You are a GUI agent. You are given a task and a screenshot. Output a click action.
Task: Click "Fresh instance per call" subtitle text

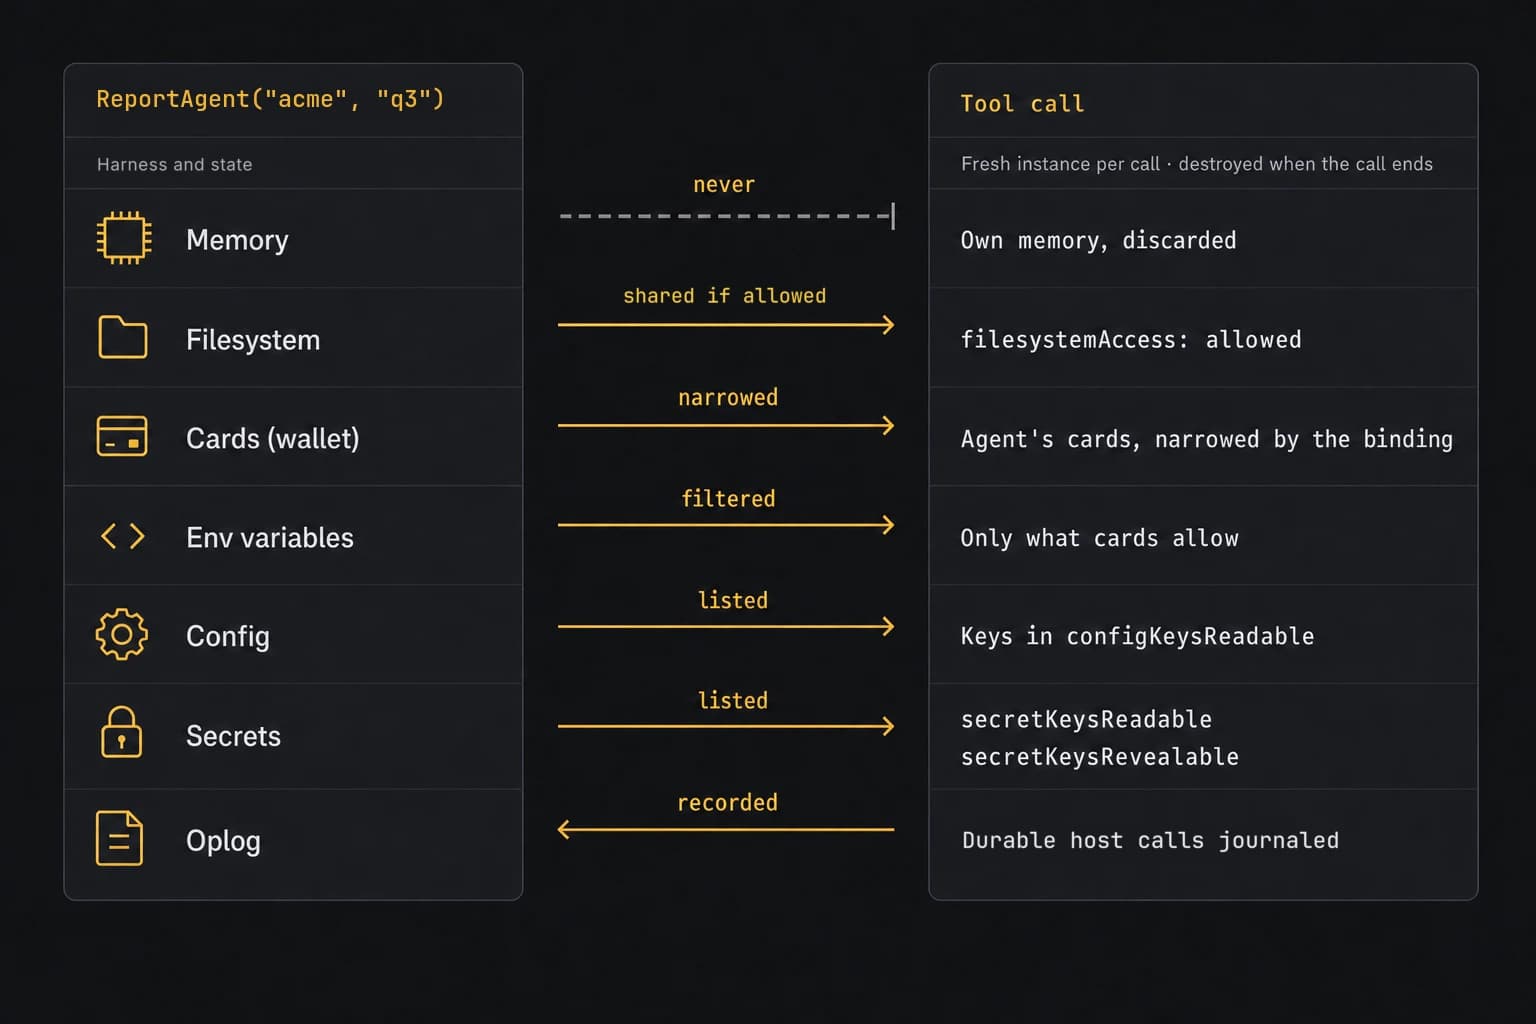[1060, 164]
